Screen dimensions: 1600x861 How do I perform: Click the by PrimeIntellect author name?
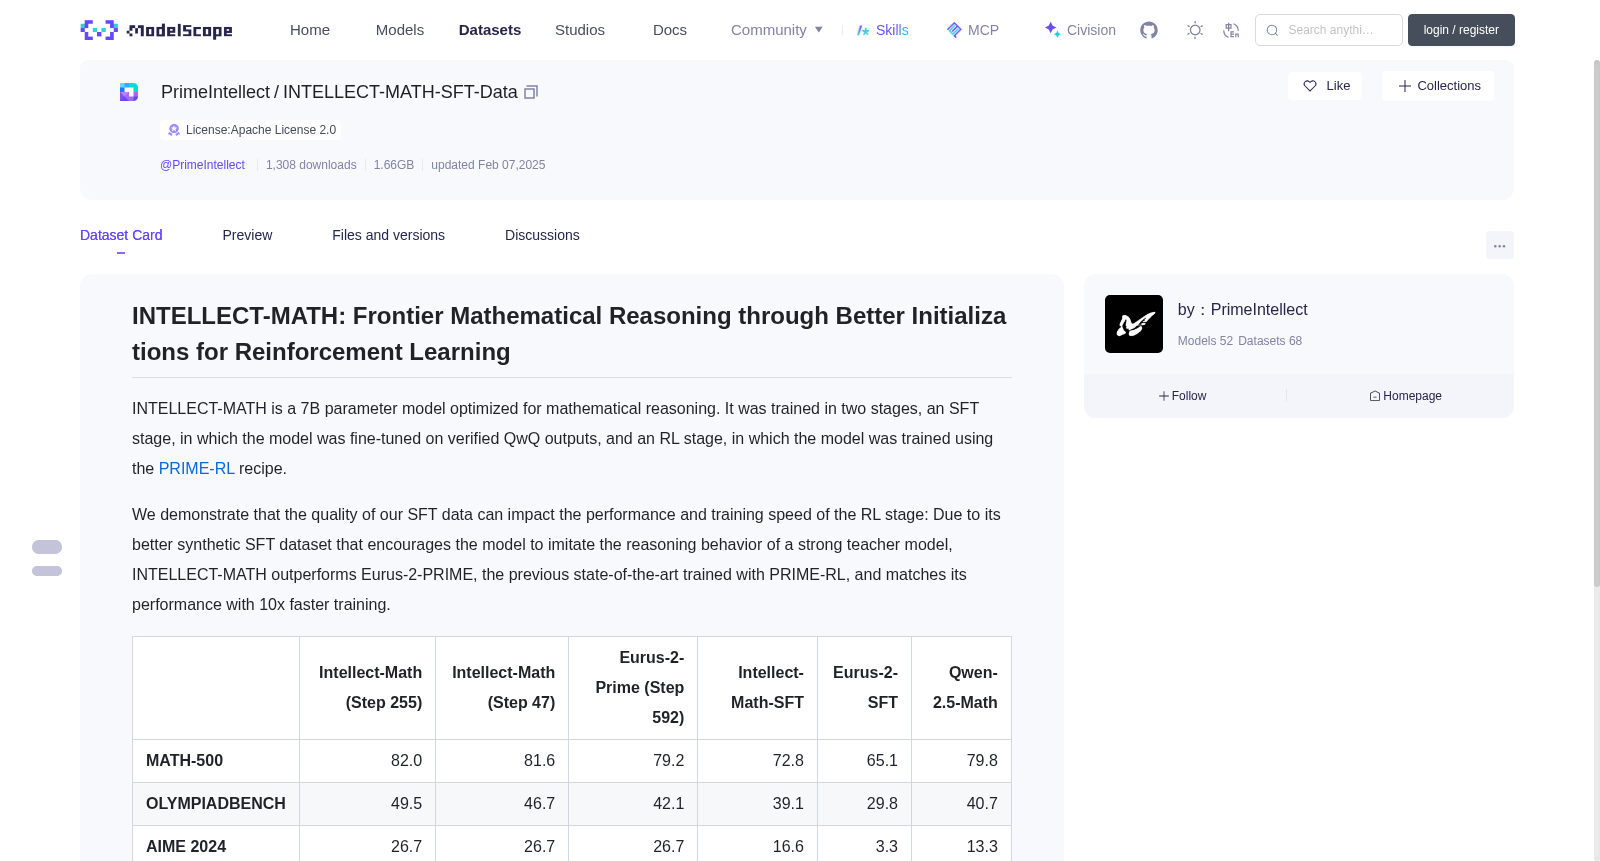click(1259, 310)
